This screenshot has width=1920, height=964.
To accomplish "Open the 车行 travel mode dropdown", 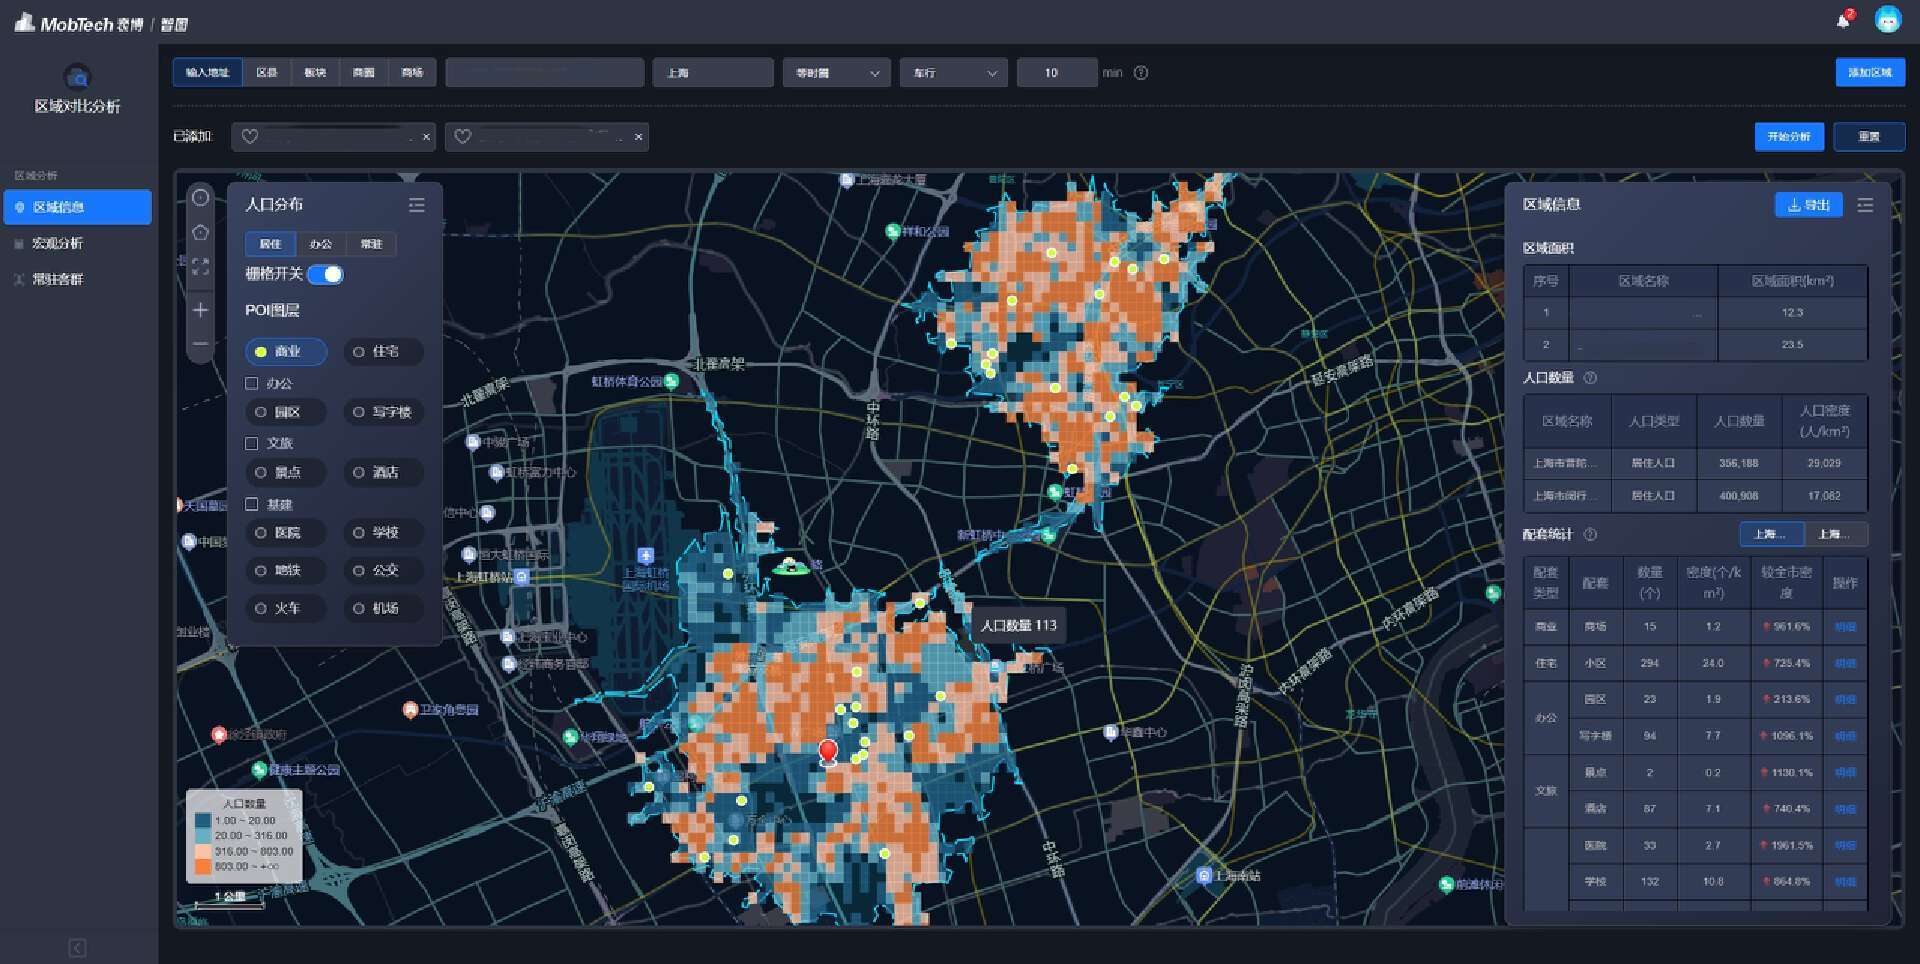I will (x=953, y=73).
